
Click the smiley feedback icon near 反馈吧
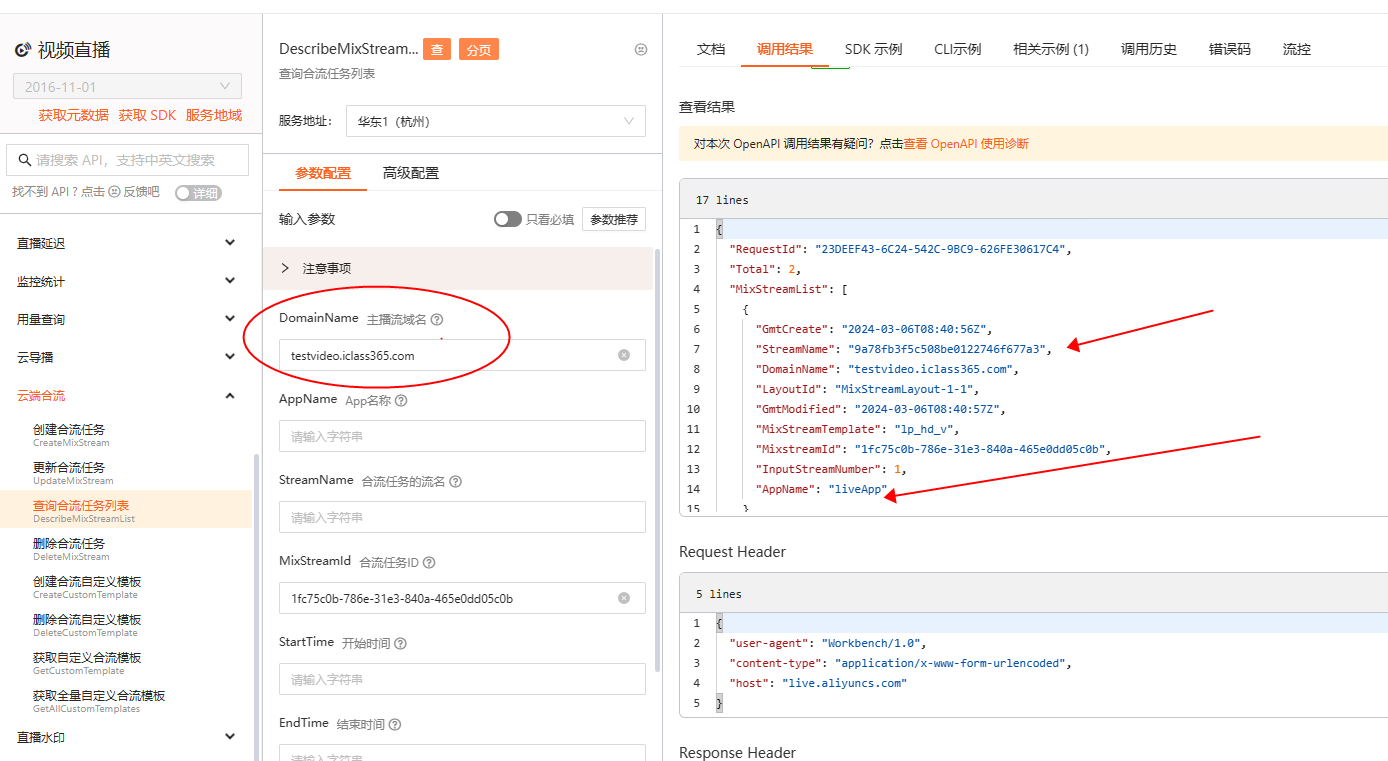[x=114, y=192]
